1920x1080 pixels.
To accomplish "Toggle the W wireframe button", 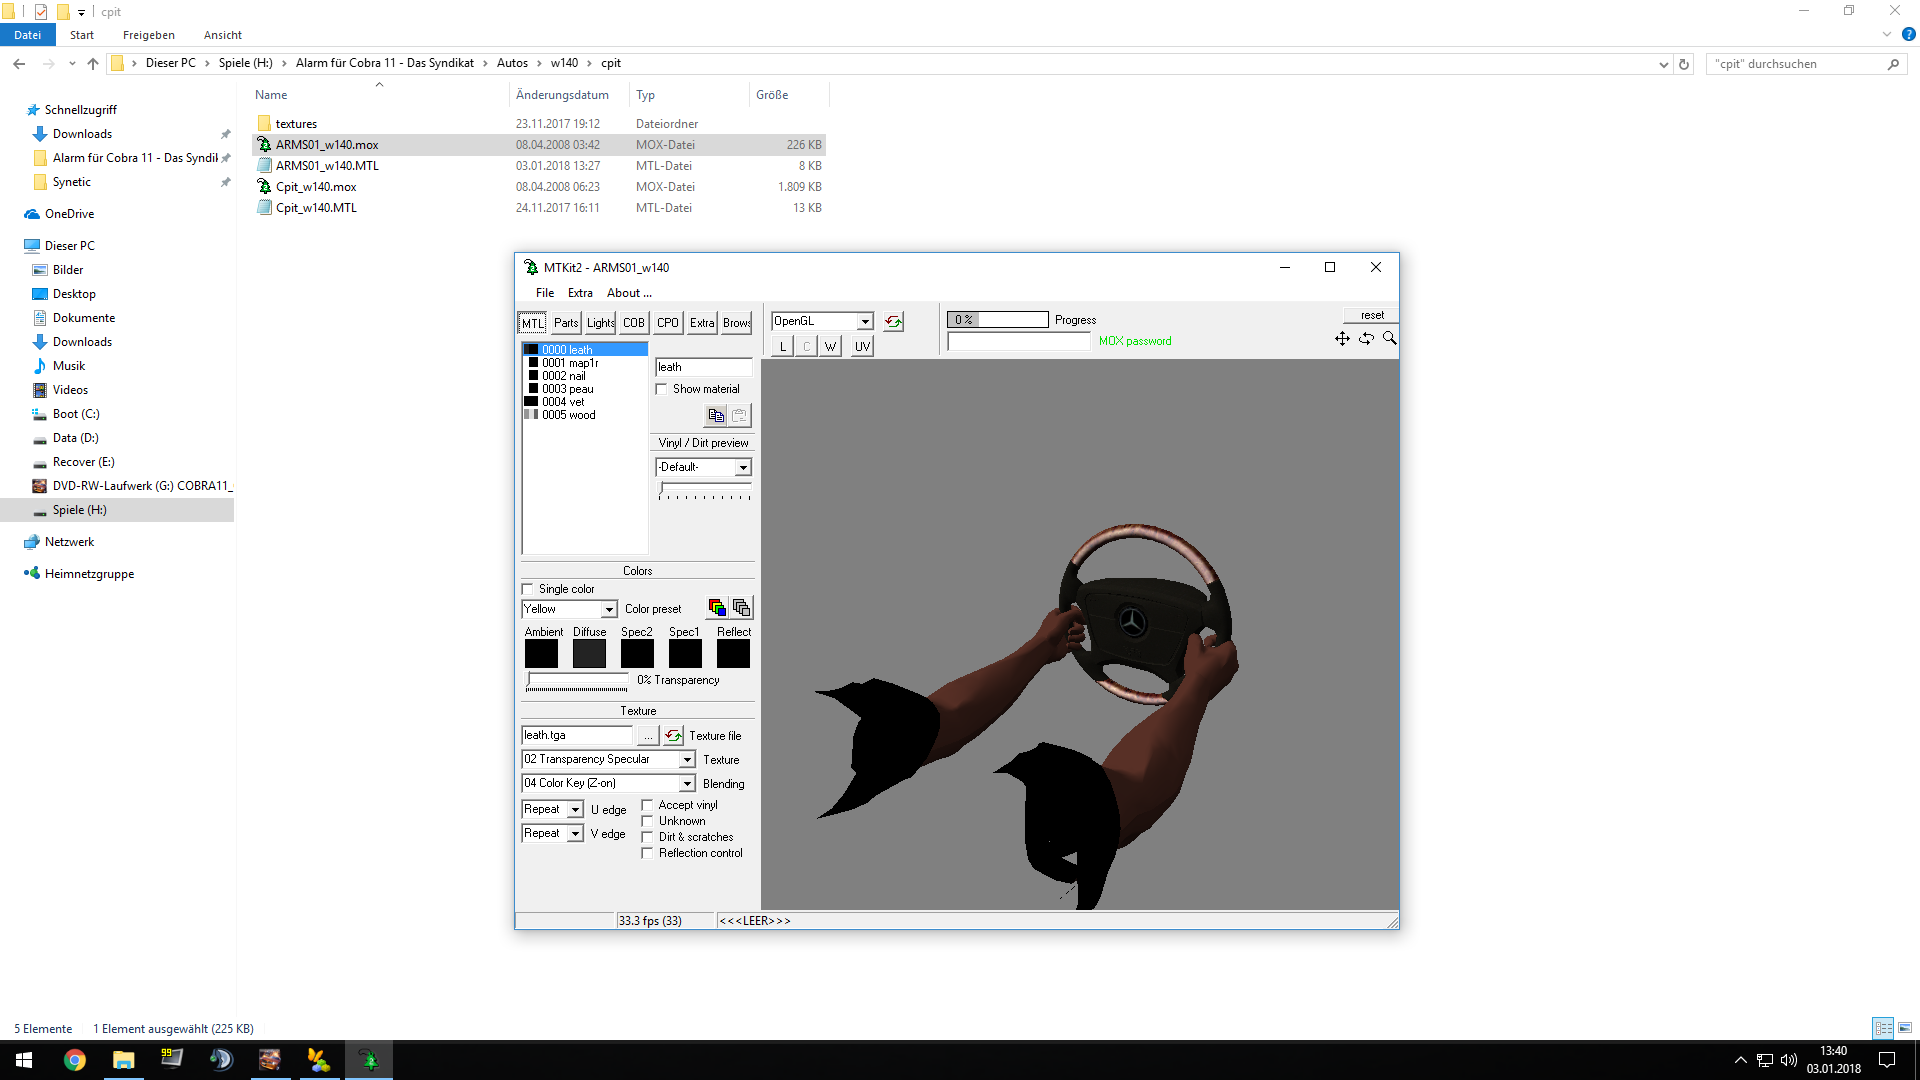I will (830, 346).
